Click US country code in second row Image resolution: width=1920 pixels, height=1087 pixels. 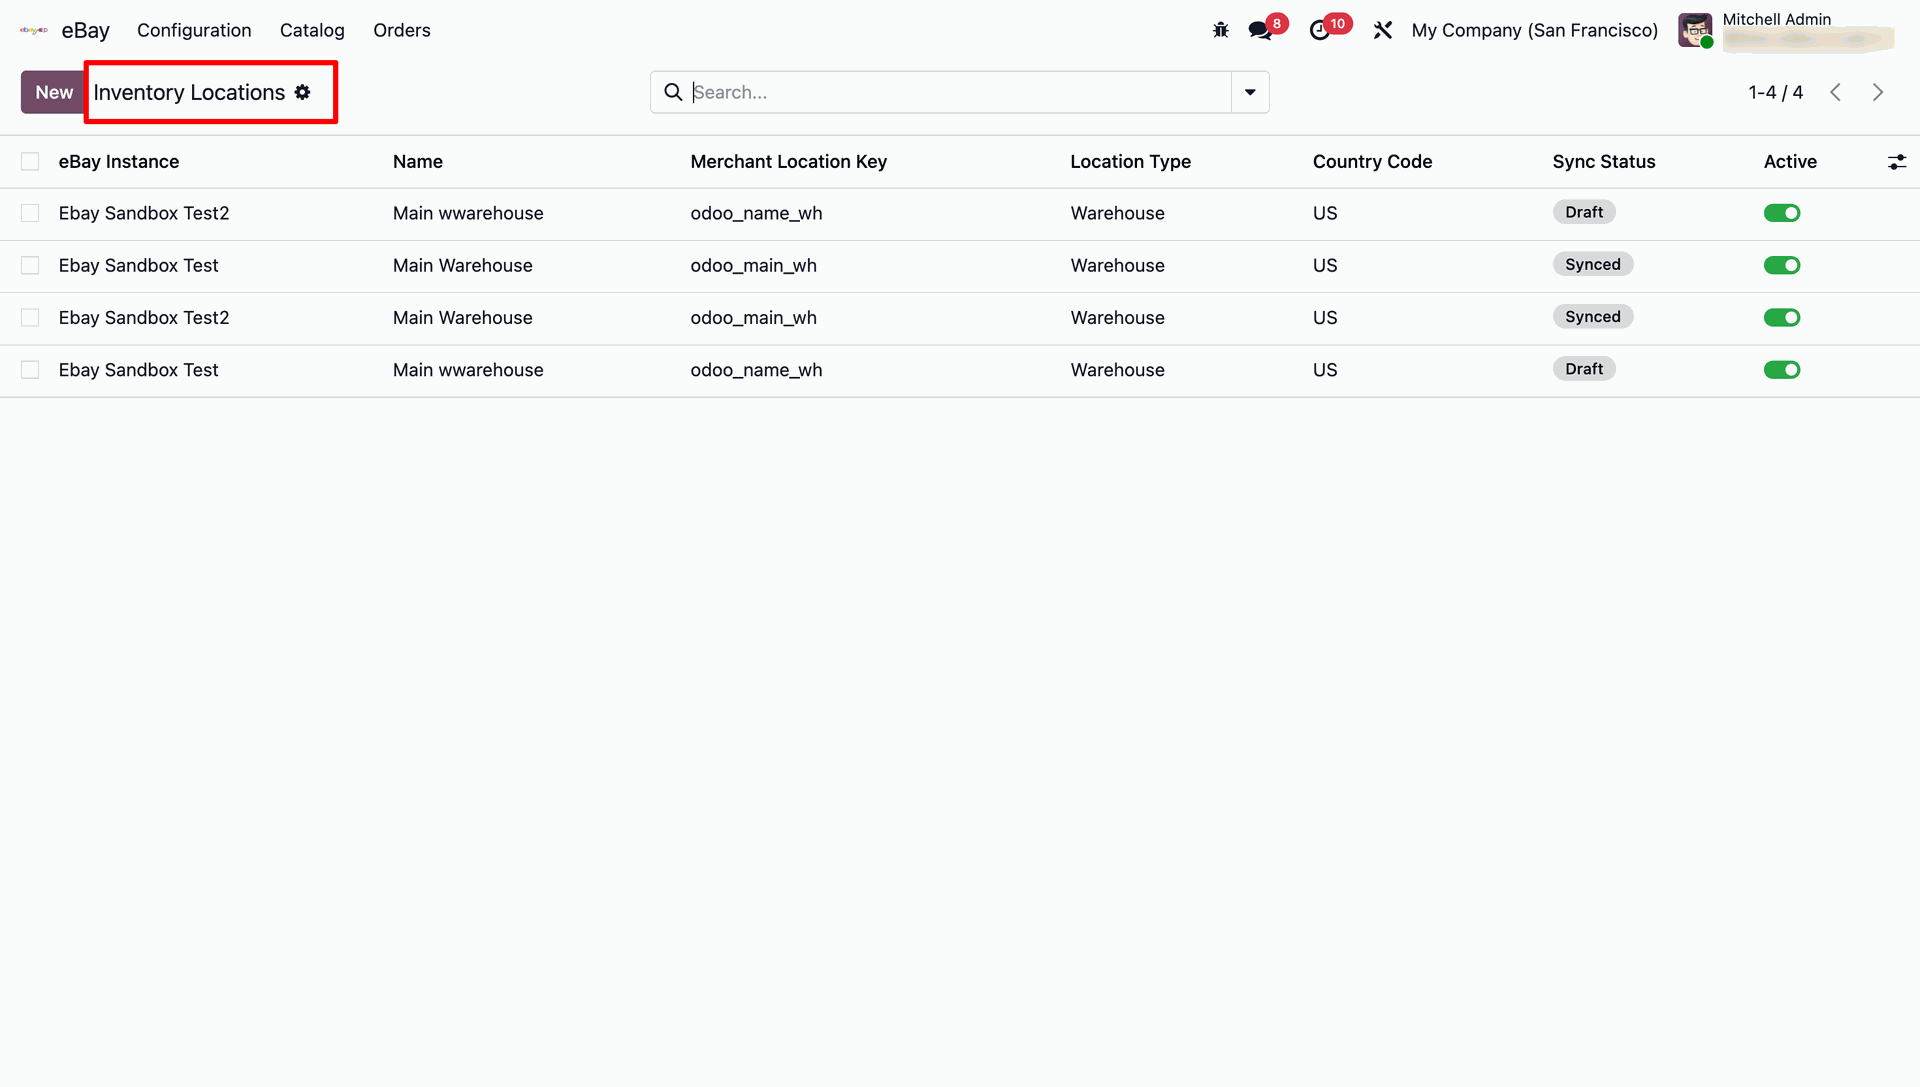click(x=1325, y=265)
